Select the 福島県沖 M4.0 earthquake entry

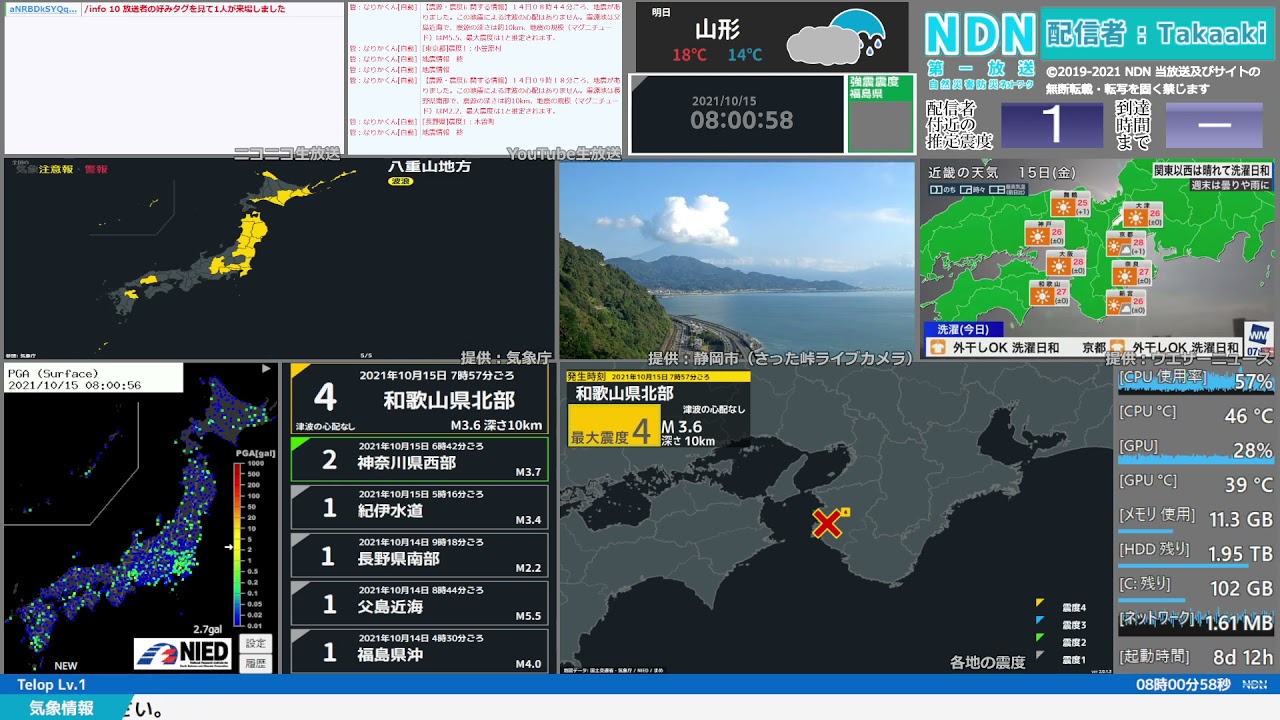tap(419, 653)
